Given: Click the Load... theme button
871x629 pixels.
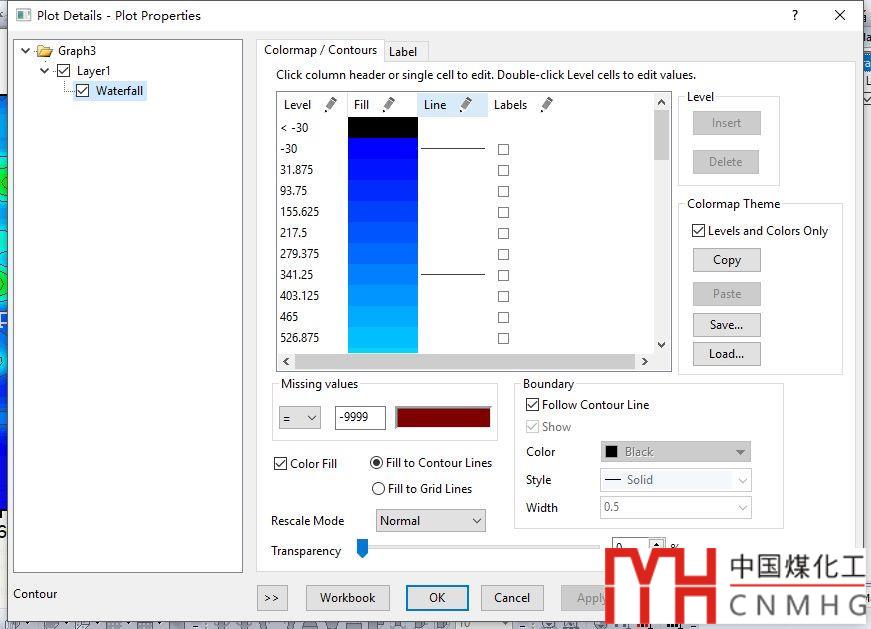Looking at the screenshot, I should point(727,354).
